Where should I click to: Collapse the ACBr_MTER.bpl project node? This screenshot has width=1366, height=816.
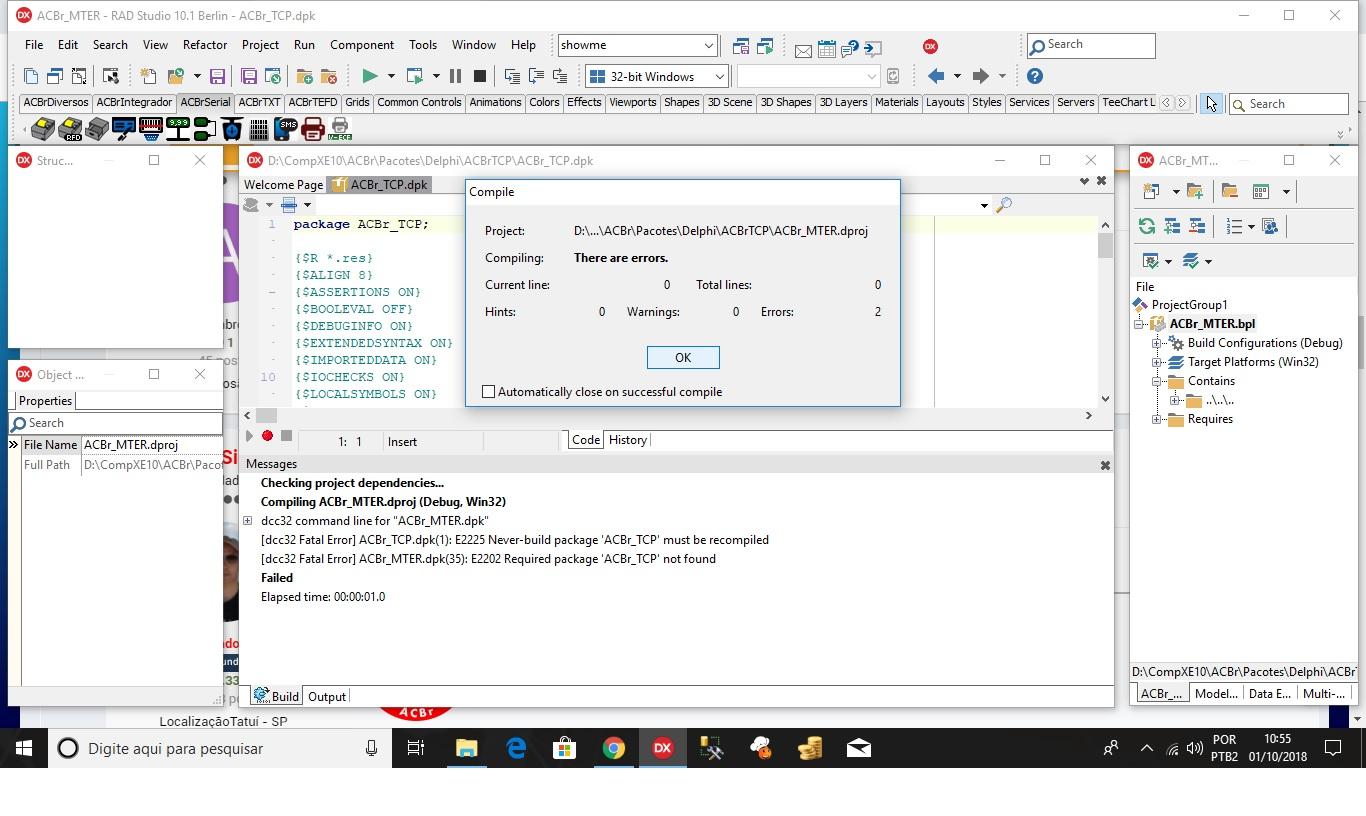[x=1139, y=324]
